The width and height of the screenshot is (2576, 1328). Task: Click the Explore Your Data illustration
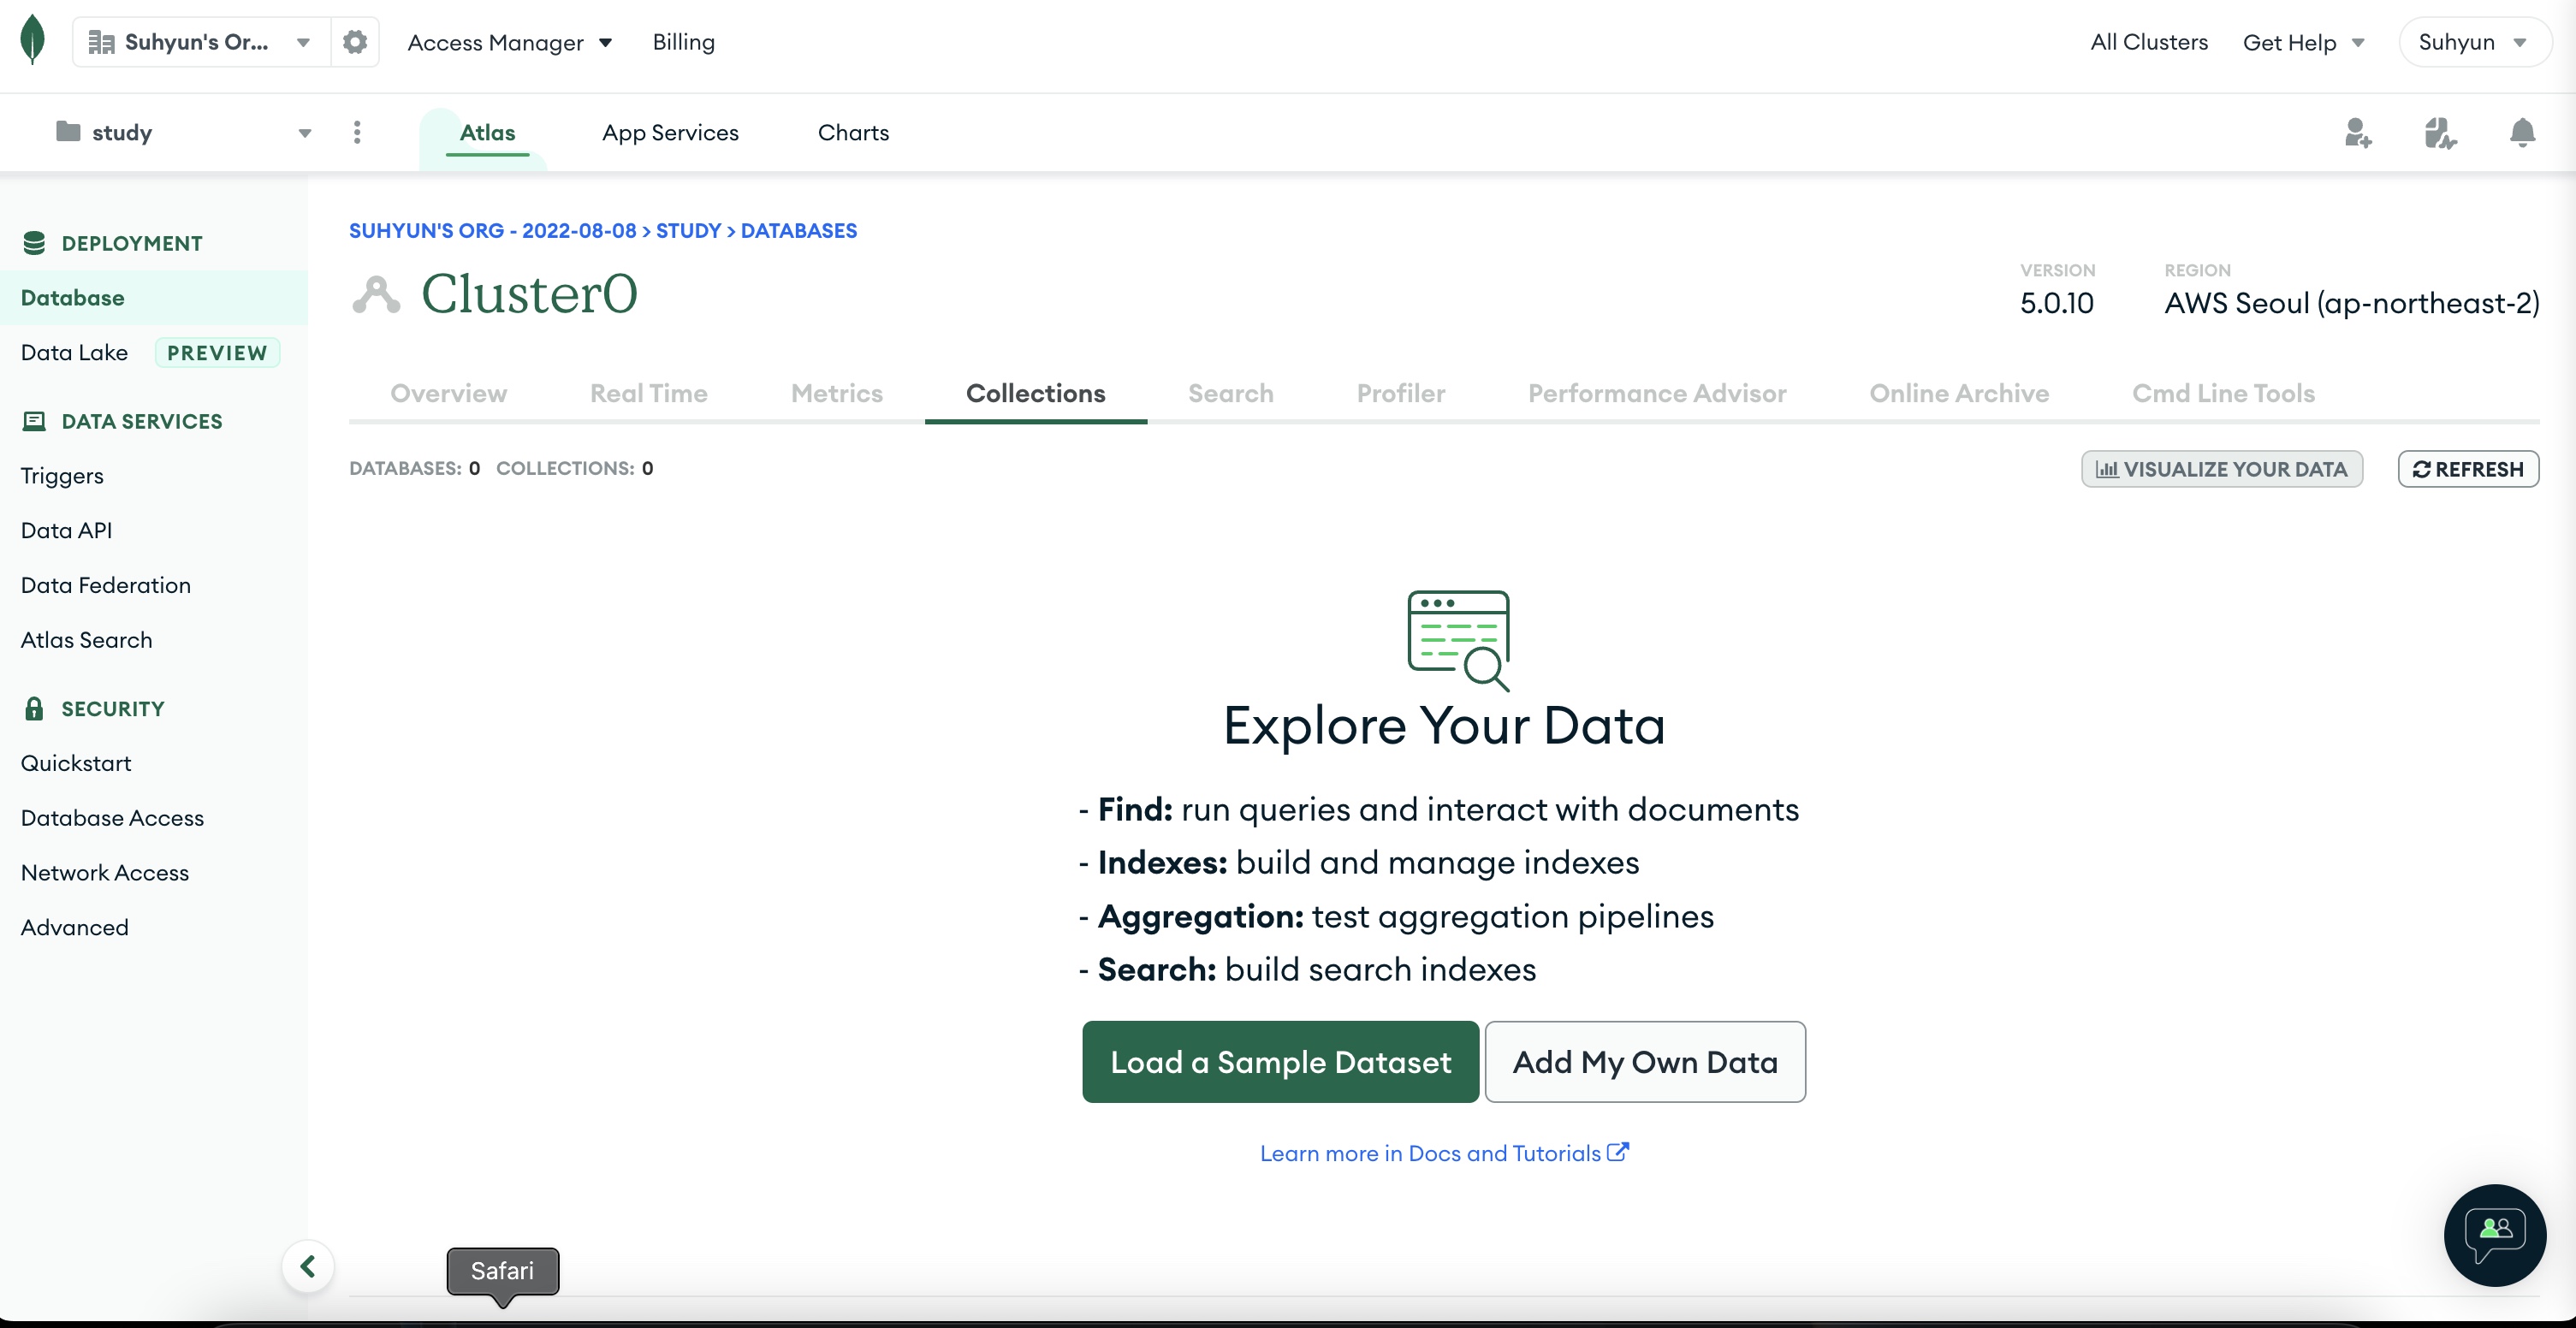(x=1459, y=640)
